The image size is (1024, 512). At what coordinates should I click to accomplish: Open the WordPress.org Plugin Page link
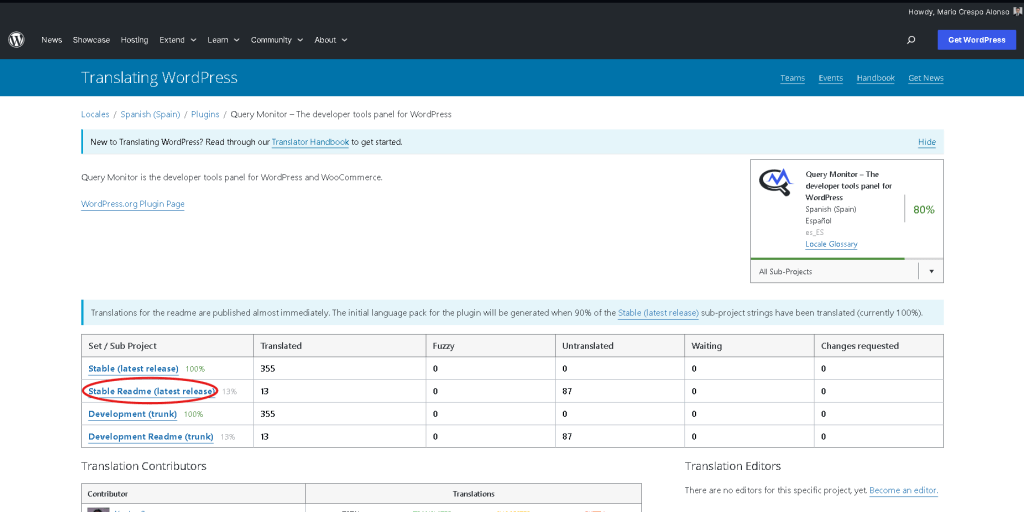pyautogui.click(x=132, y=204)
